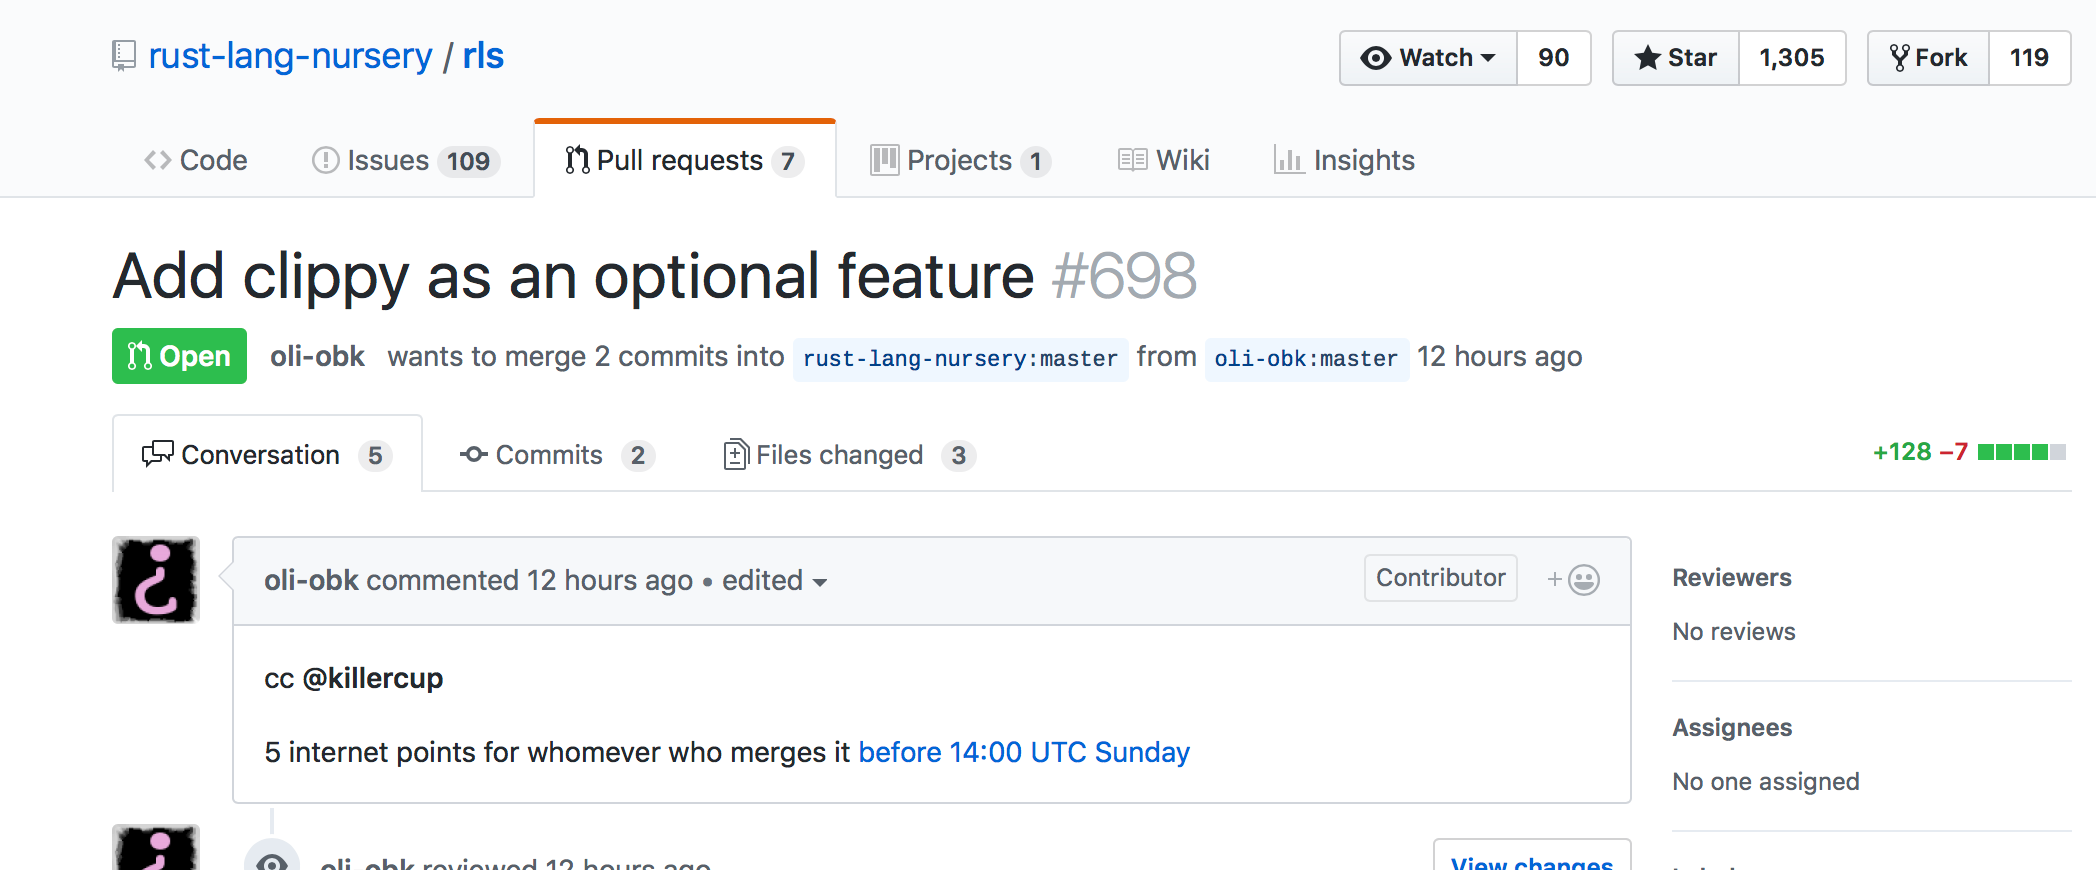The image size is (2096, 870).
Task: Add a reaction with the smiley icon
Action: [1574, 580]
